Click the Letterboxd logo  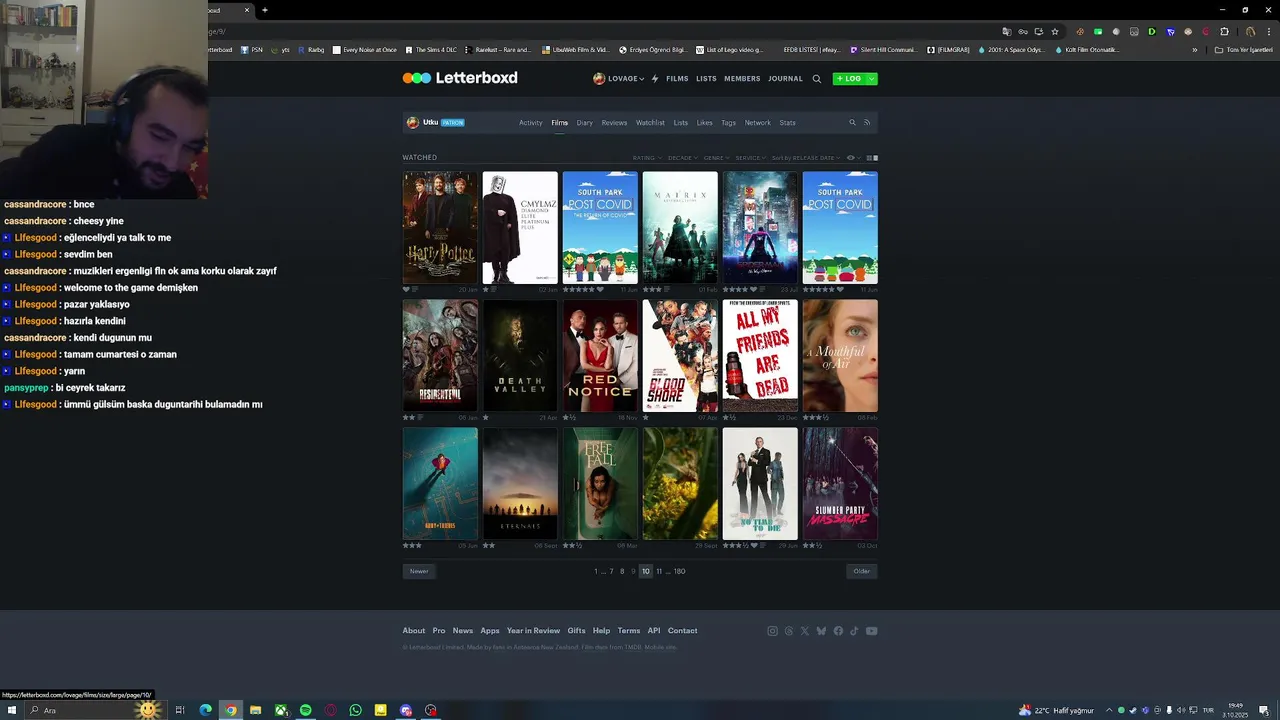(x=460, y=78)
